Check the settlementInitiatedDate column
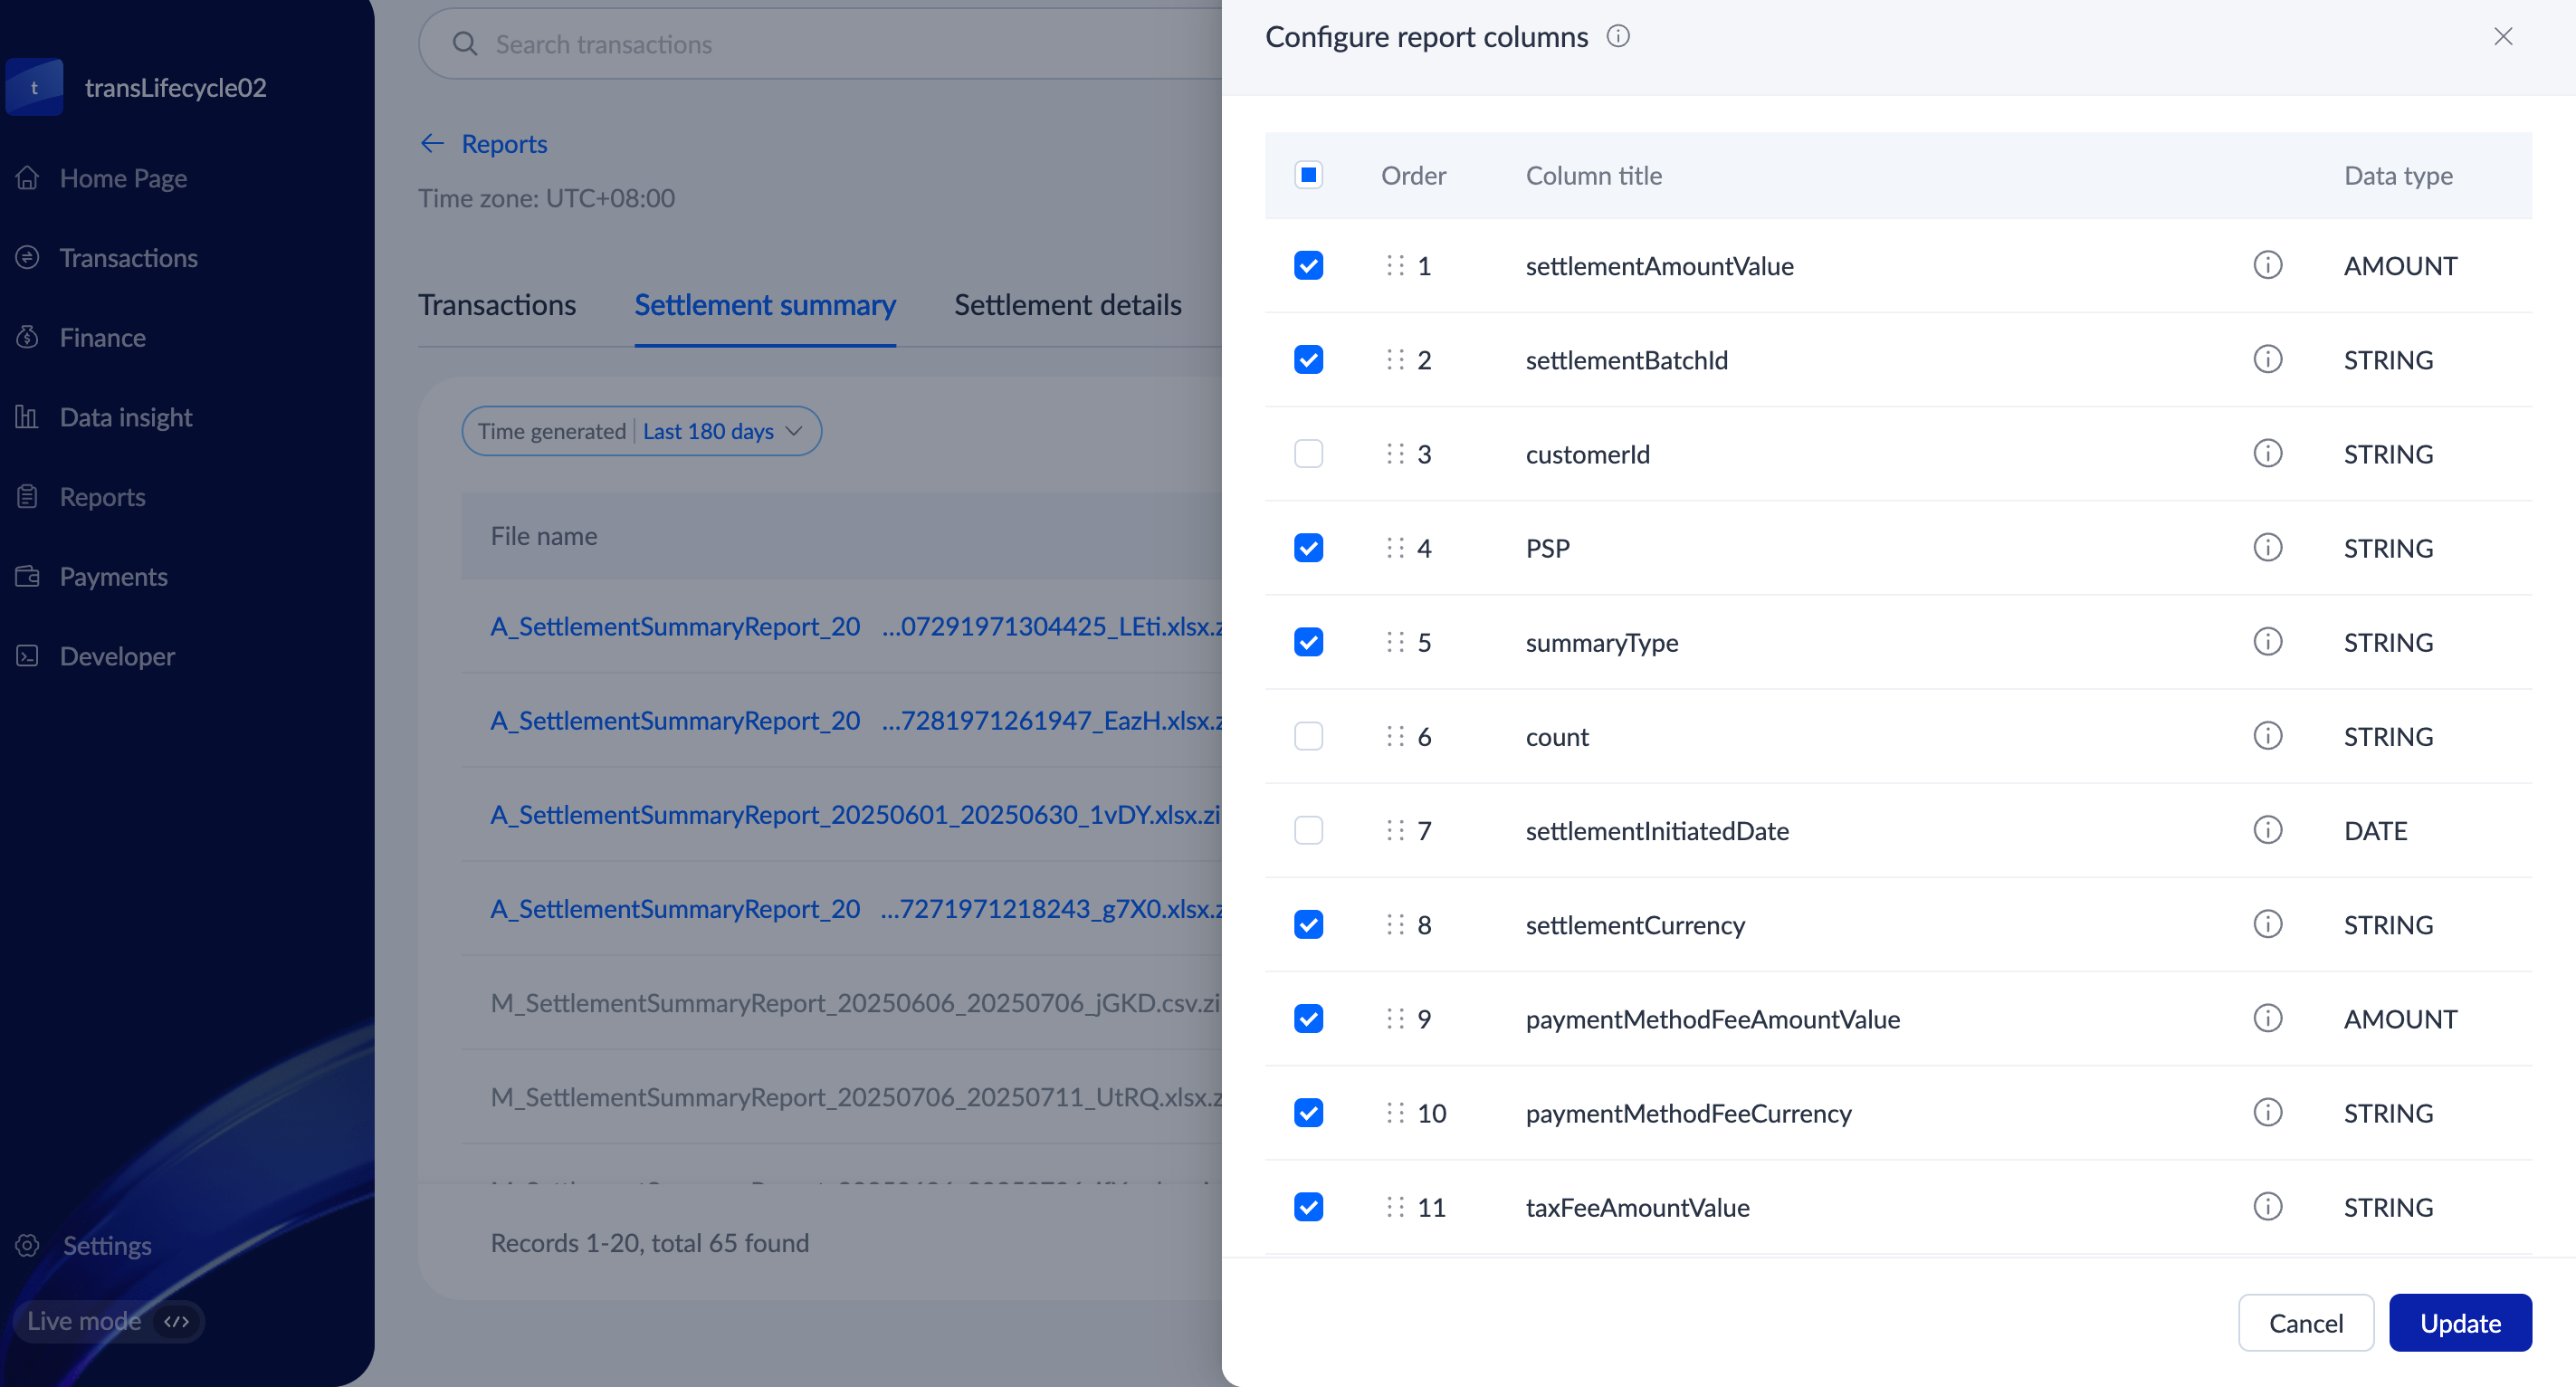 [1308, 830]
